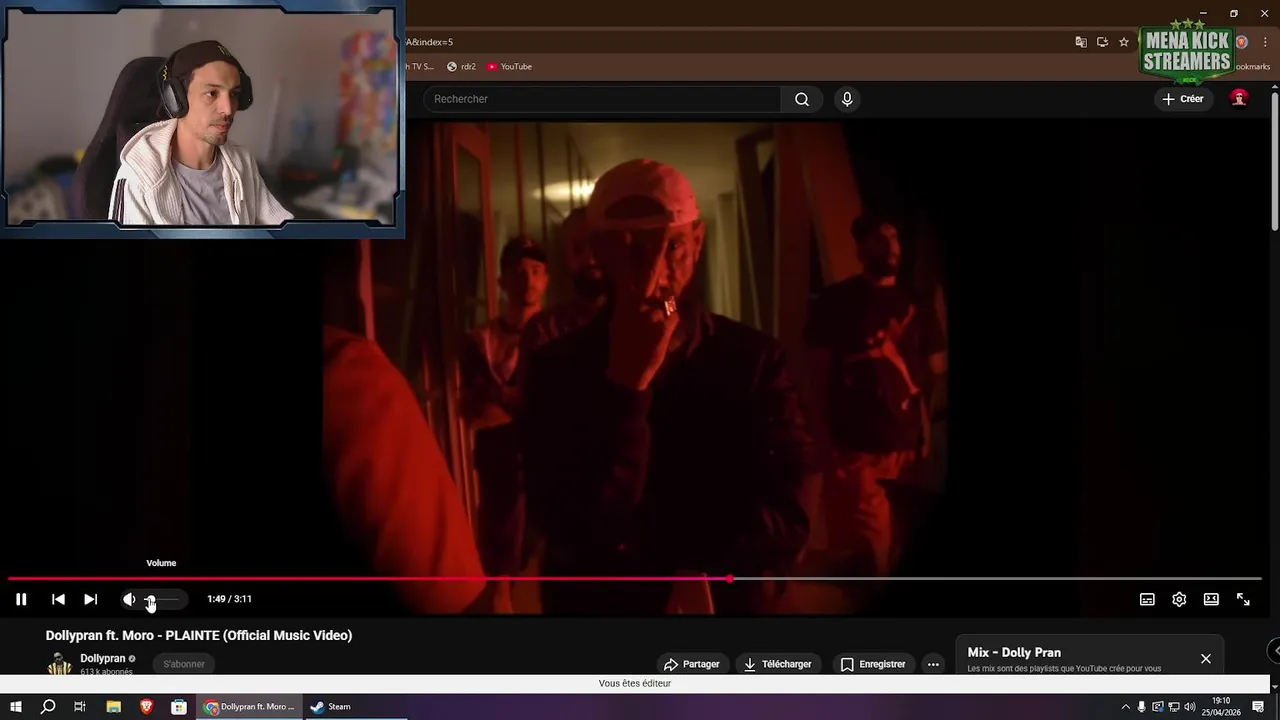The height and width of the screenshot is (720, 1280).
Task: Open Task View on taskbar
Action: [80, 707]
